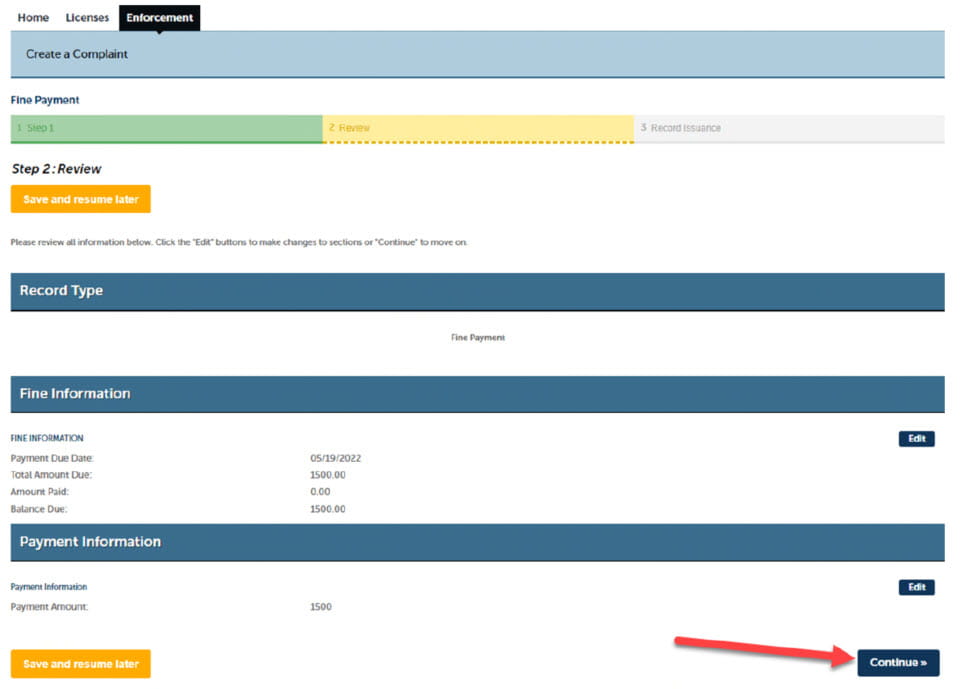The image size is (961, 689).
Task: Click the Amount Paid value 0.00
Action: (320, 492)
